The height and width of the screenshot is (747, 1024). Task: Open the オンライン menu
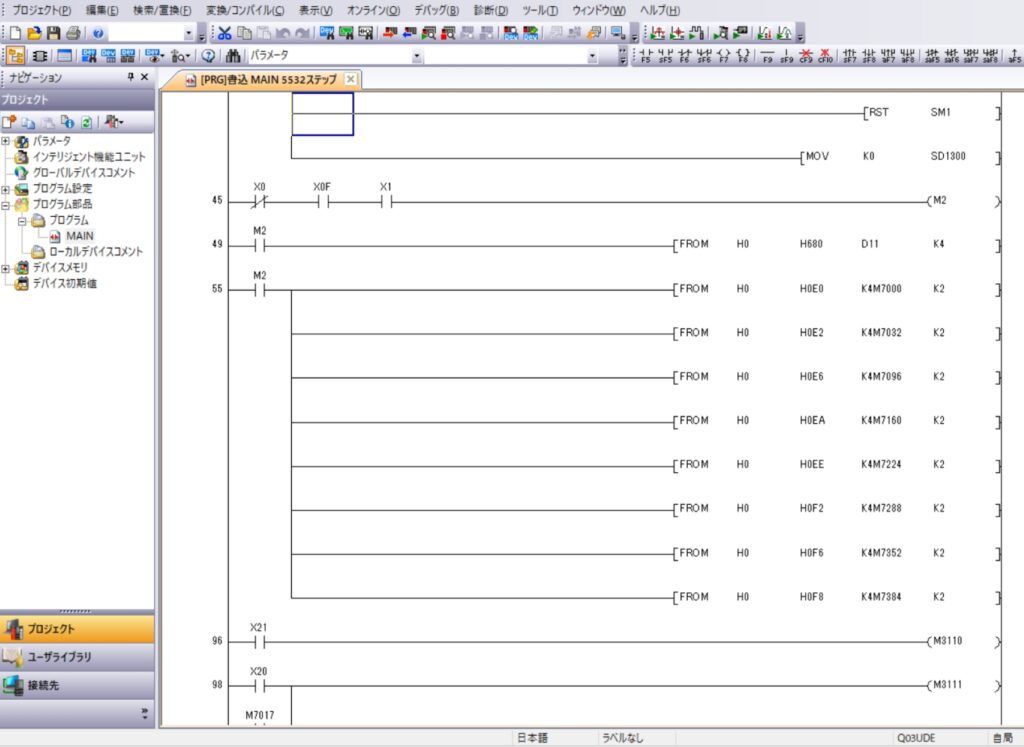pyautogui.click(x=373, y=10)
